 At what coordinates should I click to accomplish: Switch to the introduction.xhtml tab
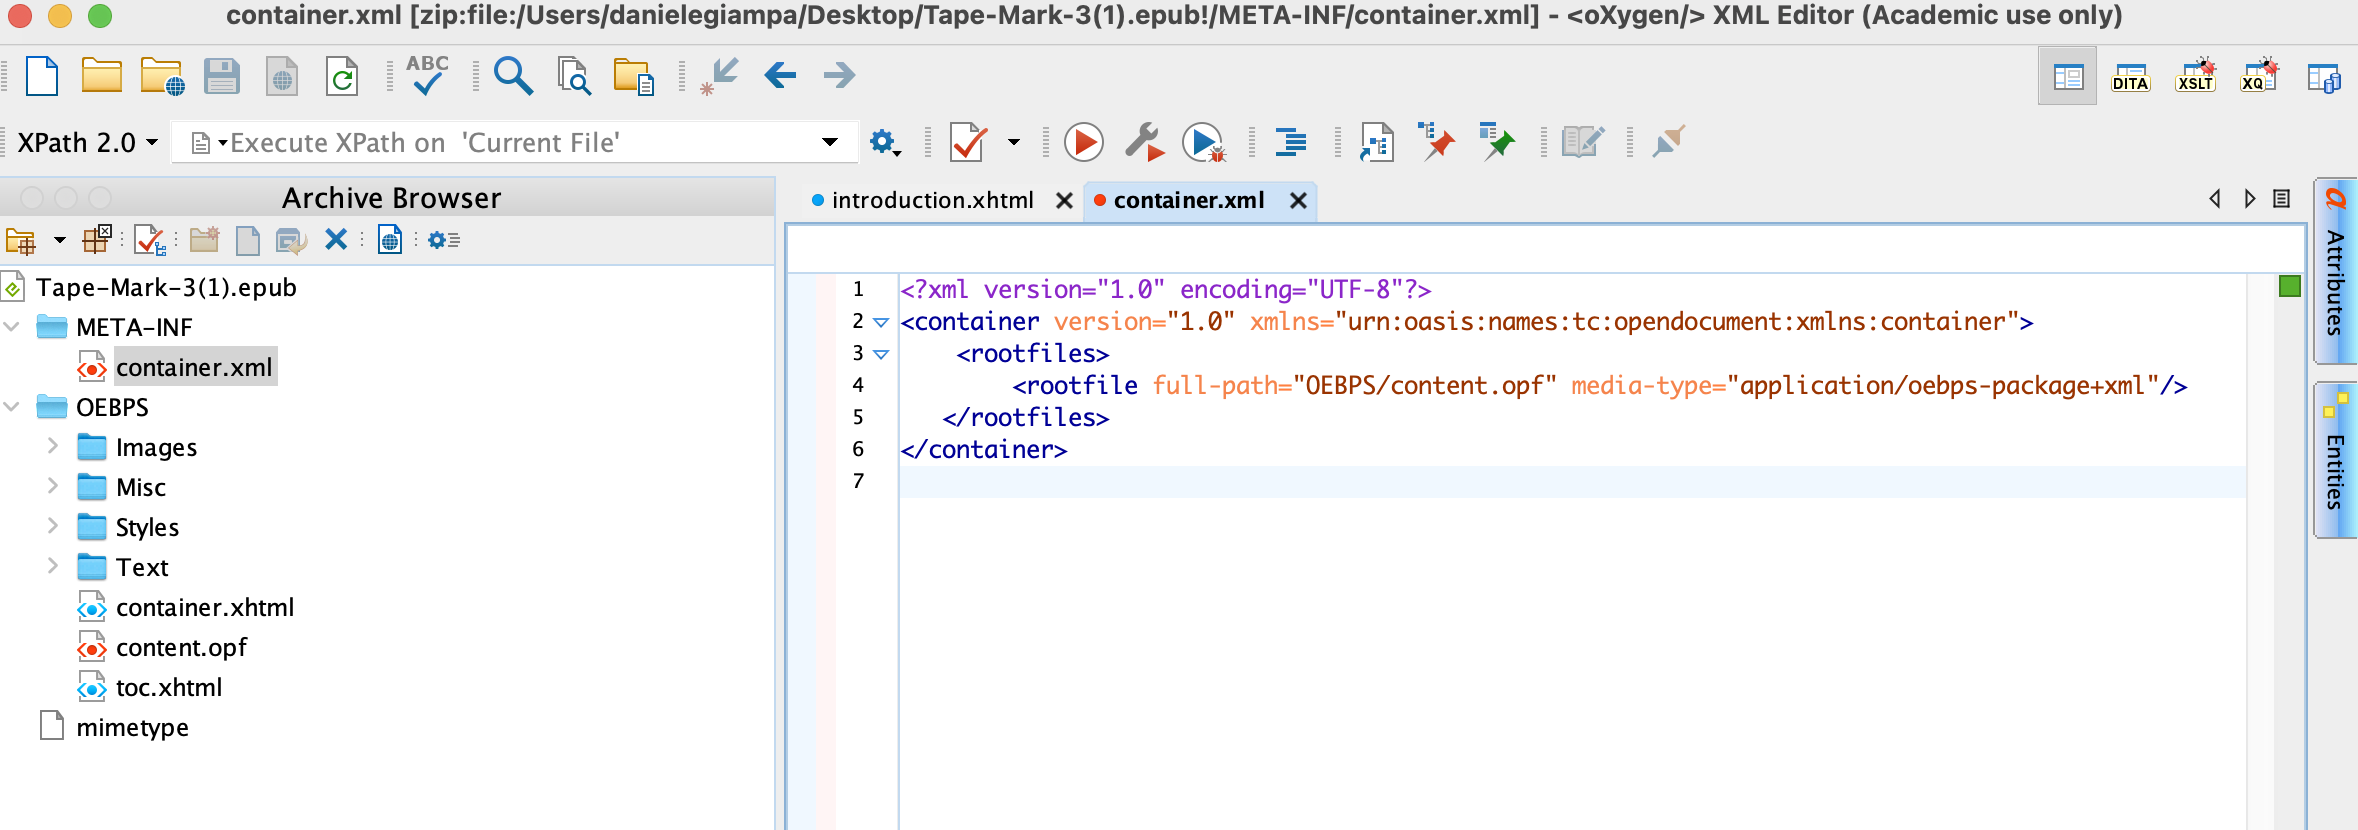(x=932, y=200)
